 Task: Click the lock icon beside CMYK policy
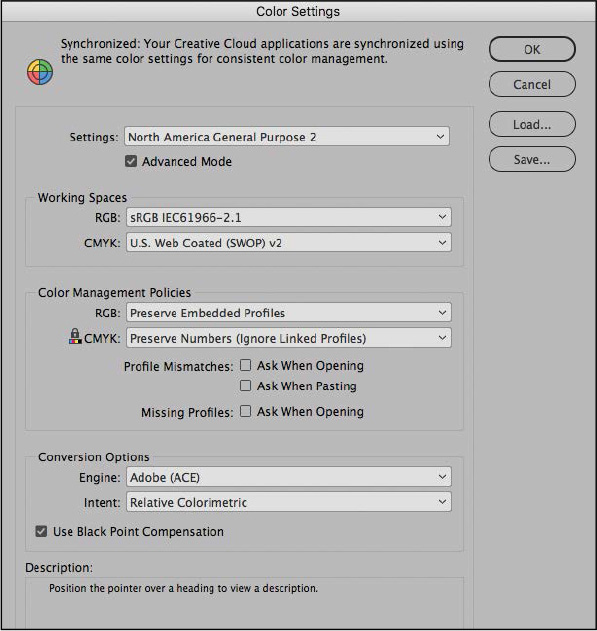[74, 336]
